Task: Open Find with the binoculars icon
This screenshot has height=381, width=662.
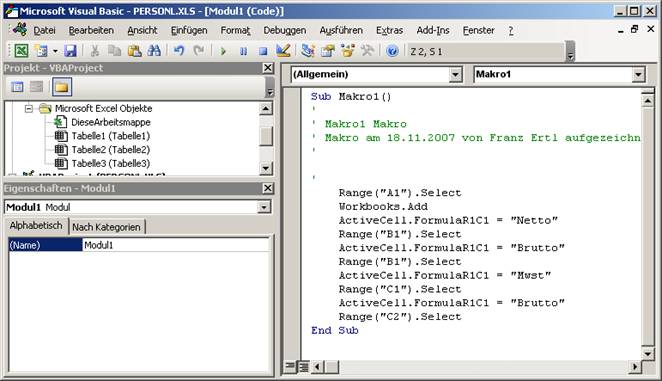Action: tap(154, 51)
